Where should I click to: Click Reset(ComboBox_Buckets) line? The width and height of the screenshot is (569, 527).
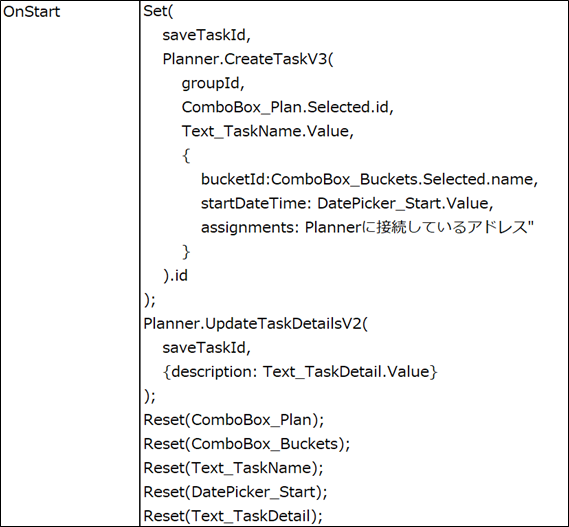pyautogui.click(x=247, y=444)
